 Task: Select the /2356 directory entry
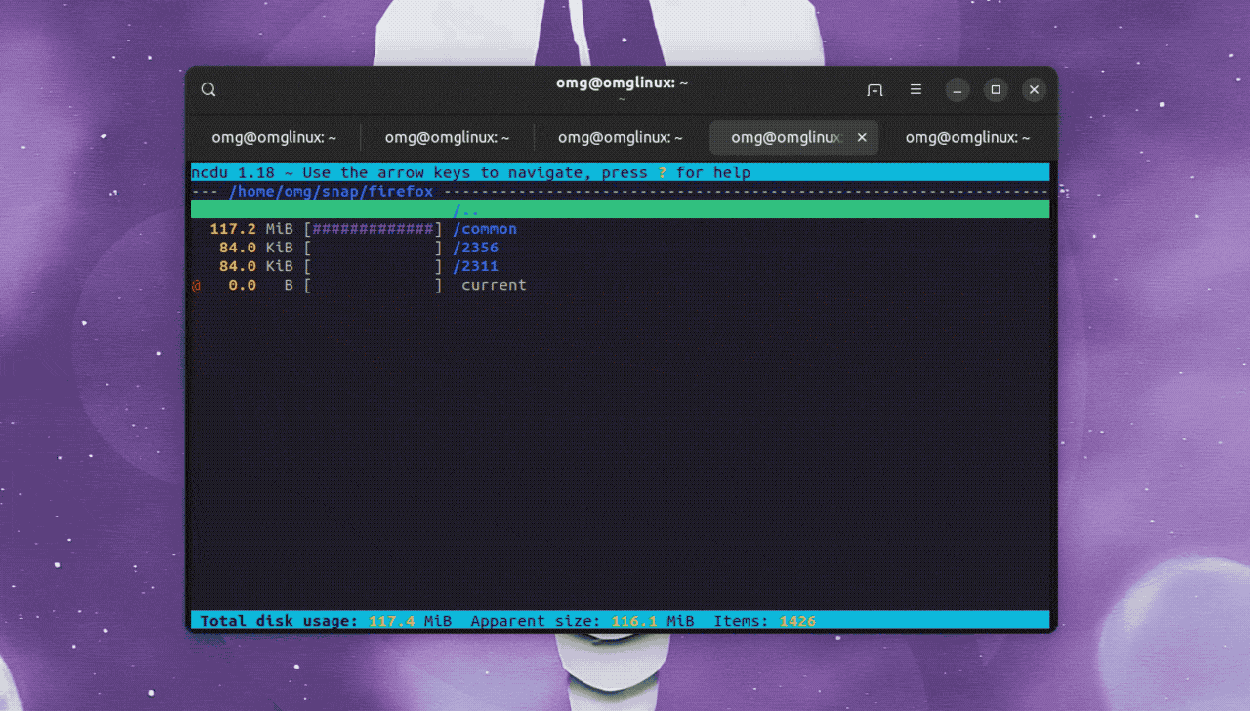476,248
